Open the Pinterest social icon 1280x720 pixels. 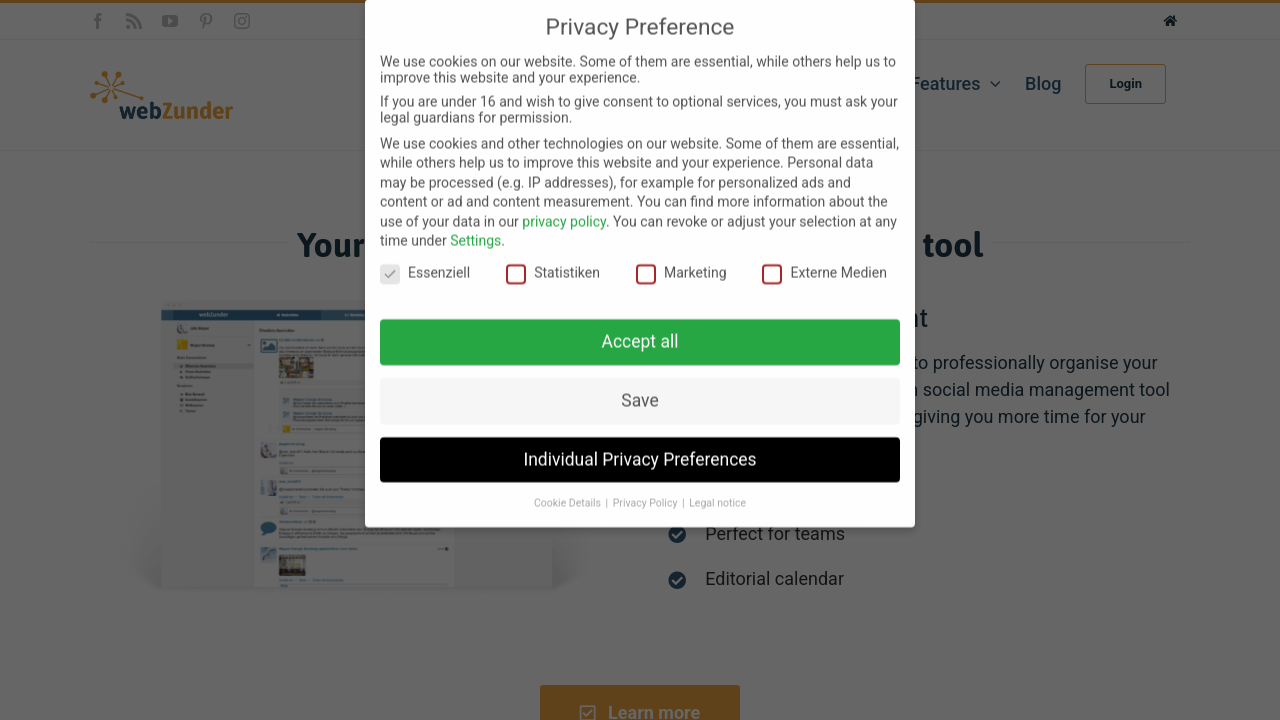click(x=206, y=21)
